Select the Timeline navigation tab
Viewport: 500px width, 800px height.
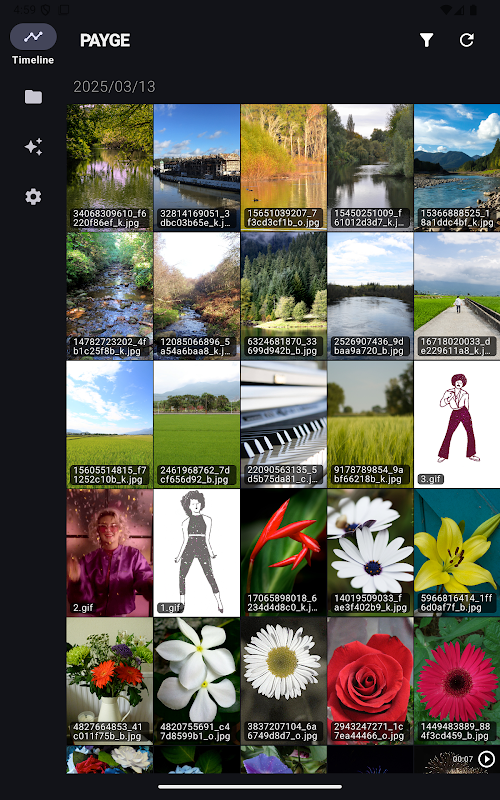pyautogui.click(x=33, y=44)
